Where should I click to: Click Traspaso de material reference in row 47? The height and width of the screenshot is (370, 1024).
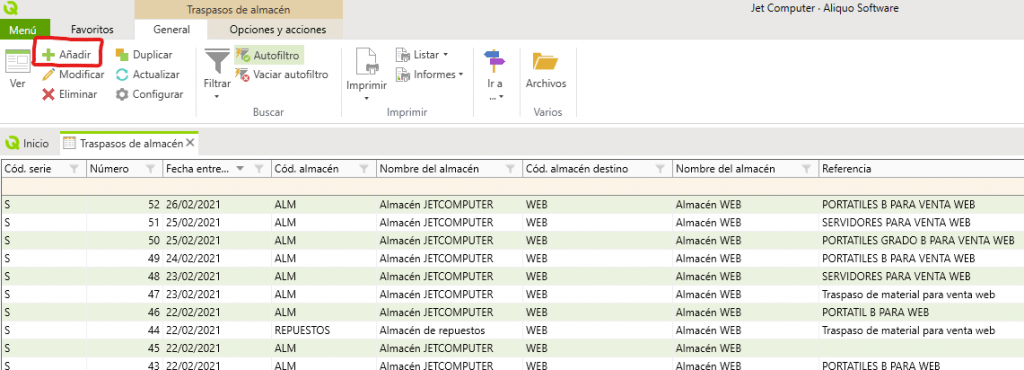908,294
